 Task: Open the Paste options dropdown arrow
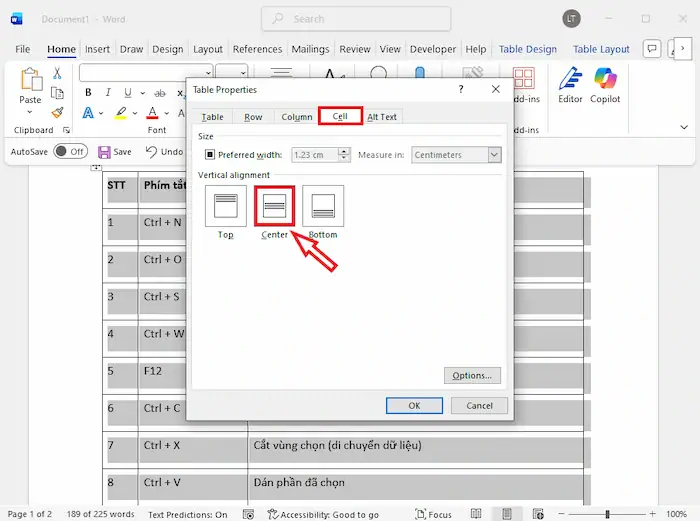point(30,112)
